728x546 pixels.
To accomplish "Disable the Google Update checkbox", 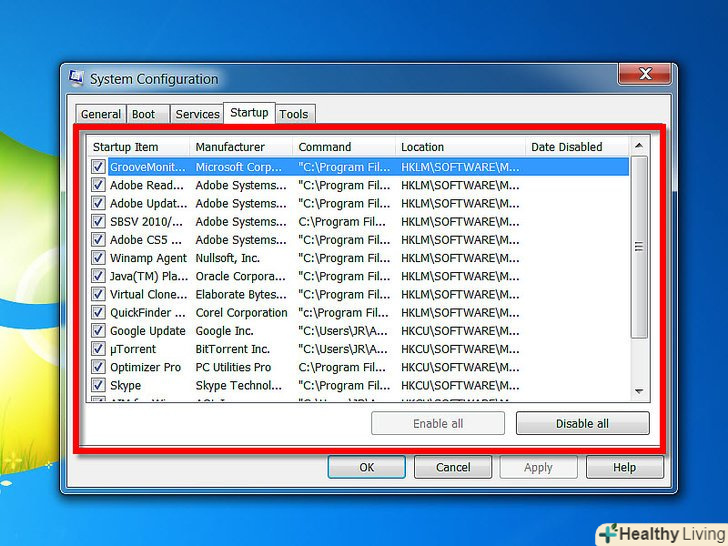I will 98,331.
